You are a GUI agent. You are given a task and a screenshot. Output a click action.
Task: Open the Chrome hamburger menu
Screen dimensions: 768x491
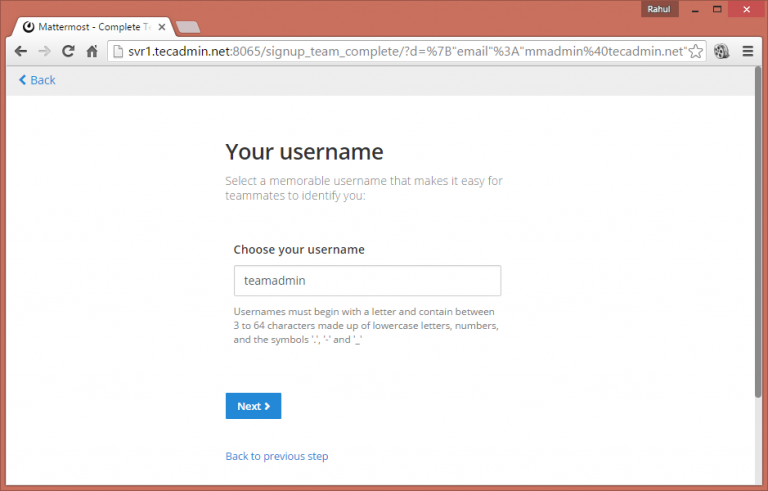coord(748,51)
